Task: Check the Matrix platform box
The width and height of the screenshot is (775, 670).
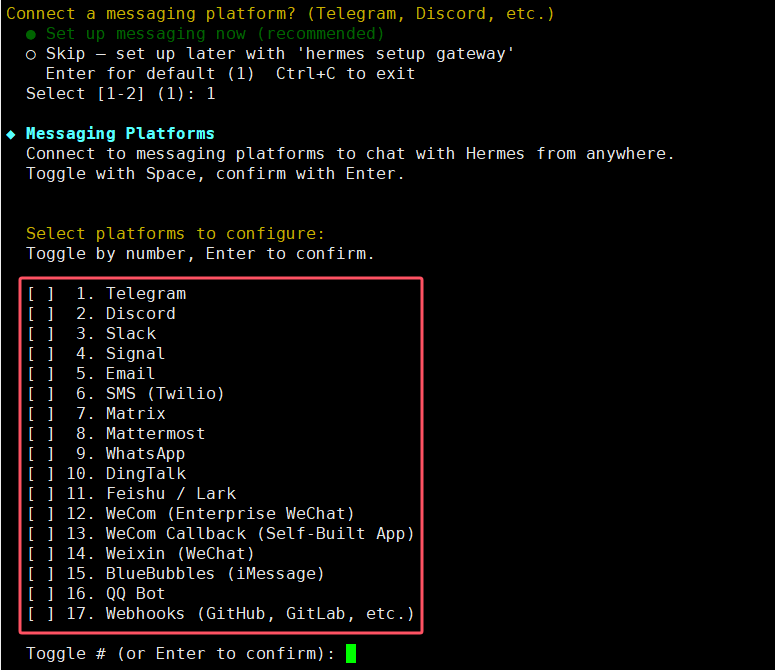Action: point(41,414)
